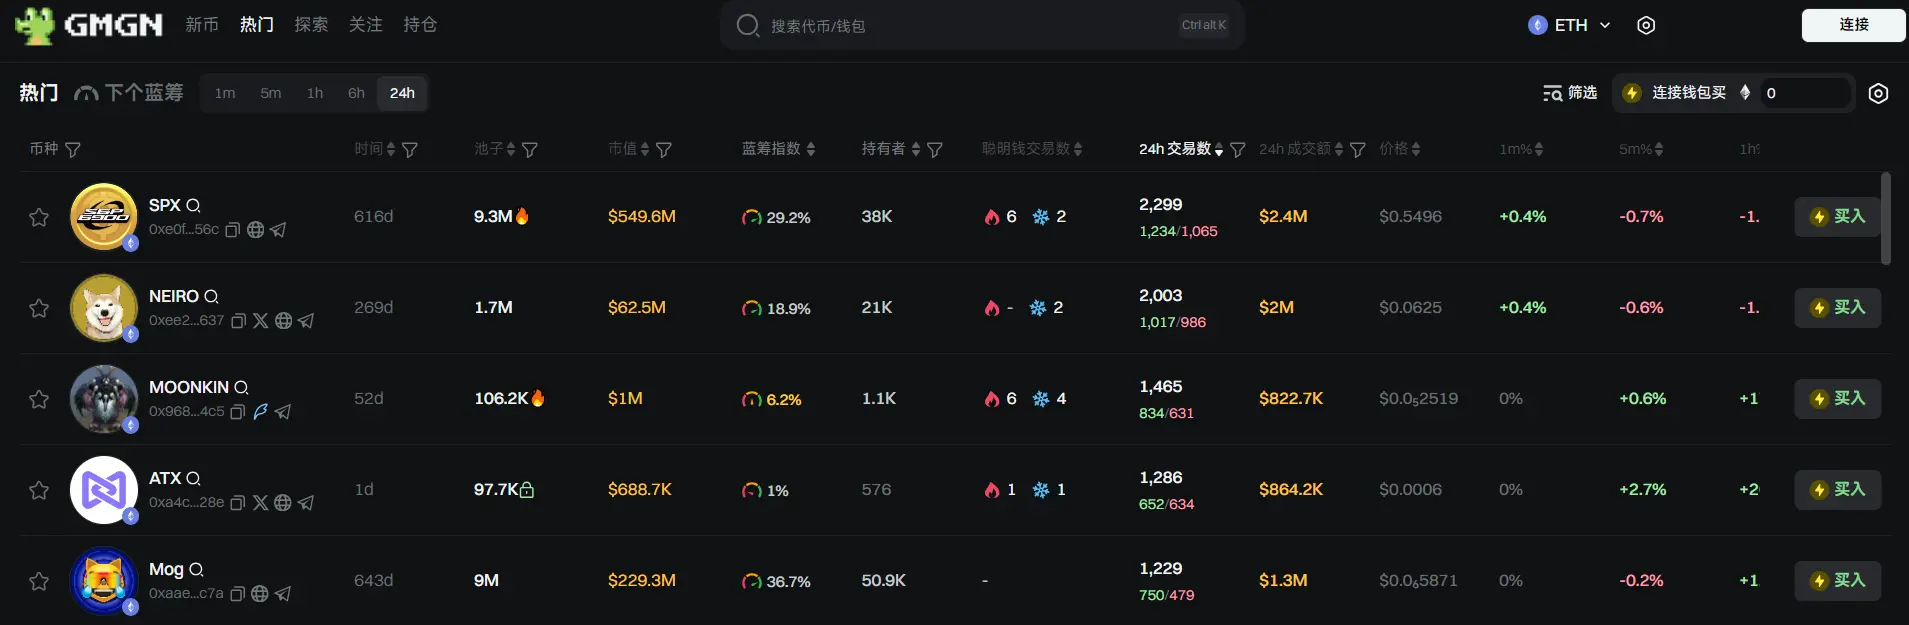1909x625 pixels.
Task: Open table settings hexagon icon
Action: pyautogui.click(x=1878, y=93)
